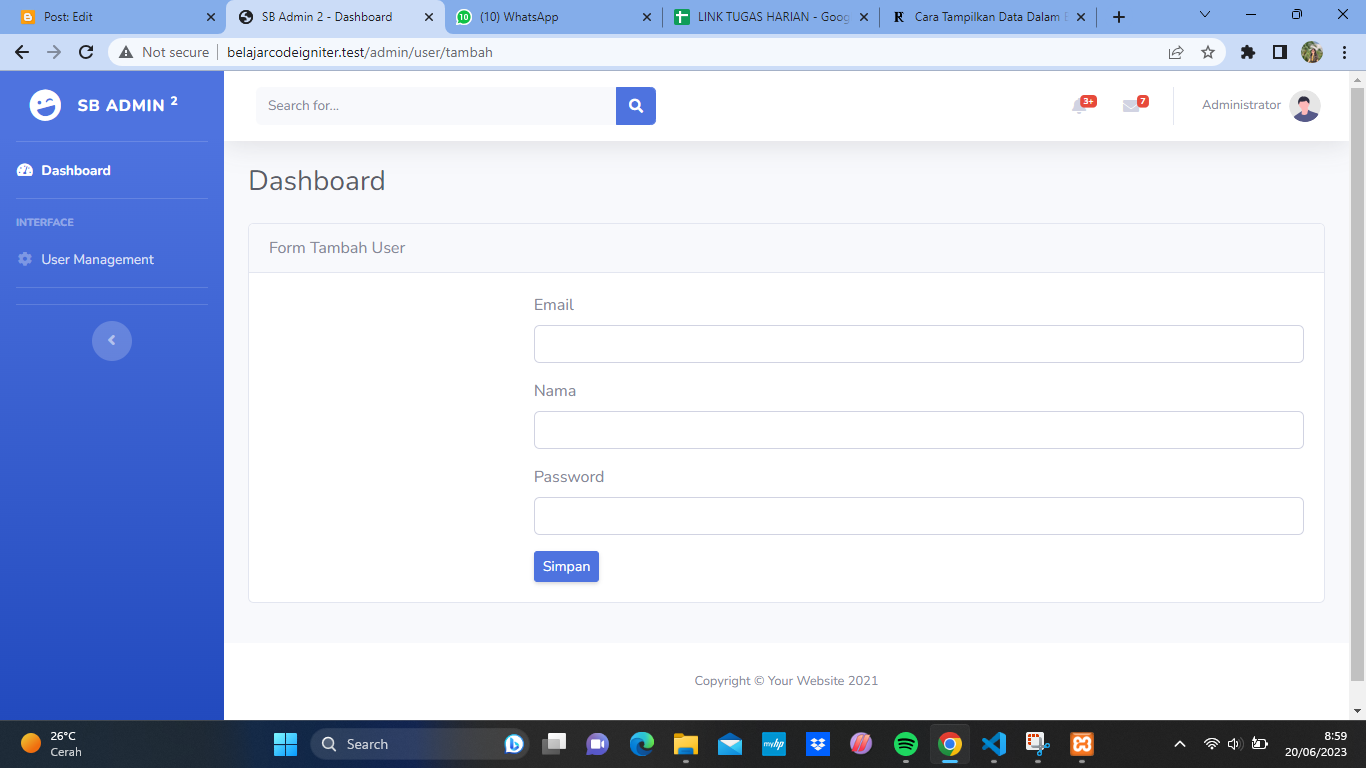
Task: Open Task View from the taskbar
Action: (554, 744)
